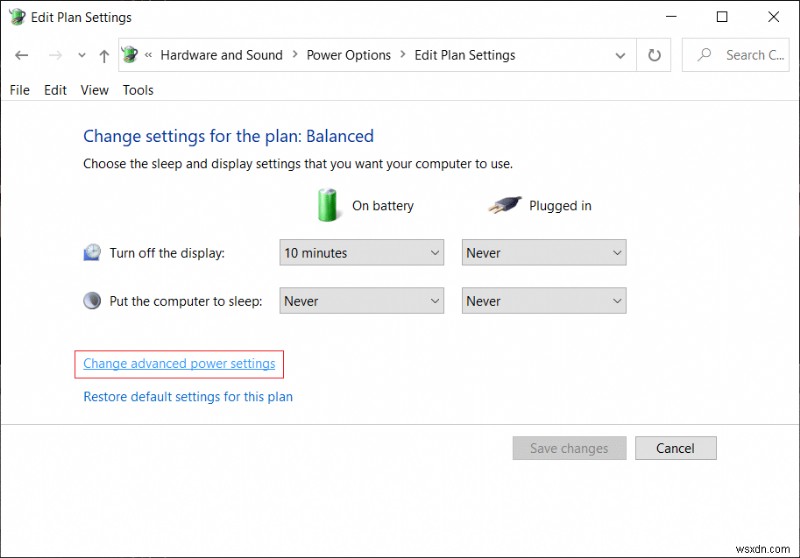The height and width of the screenshot is (558, 800).
Task: Click Restore default settings for this plan
Action: click(188, 397)
